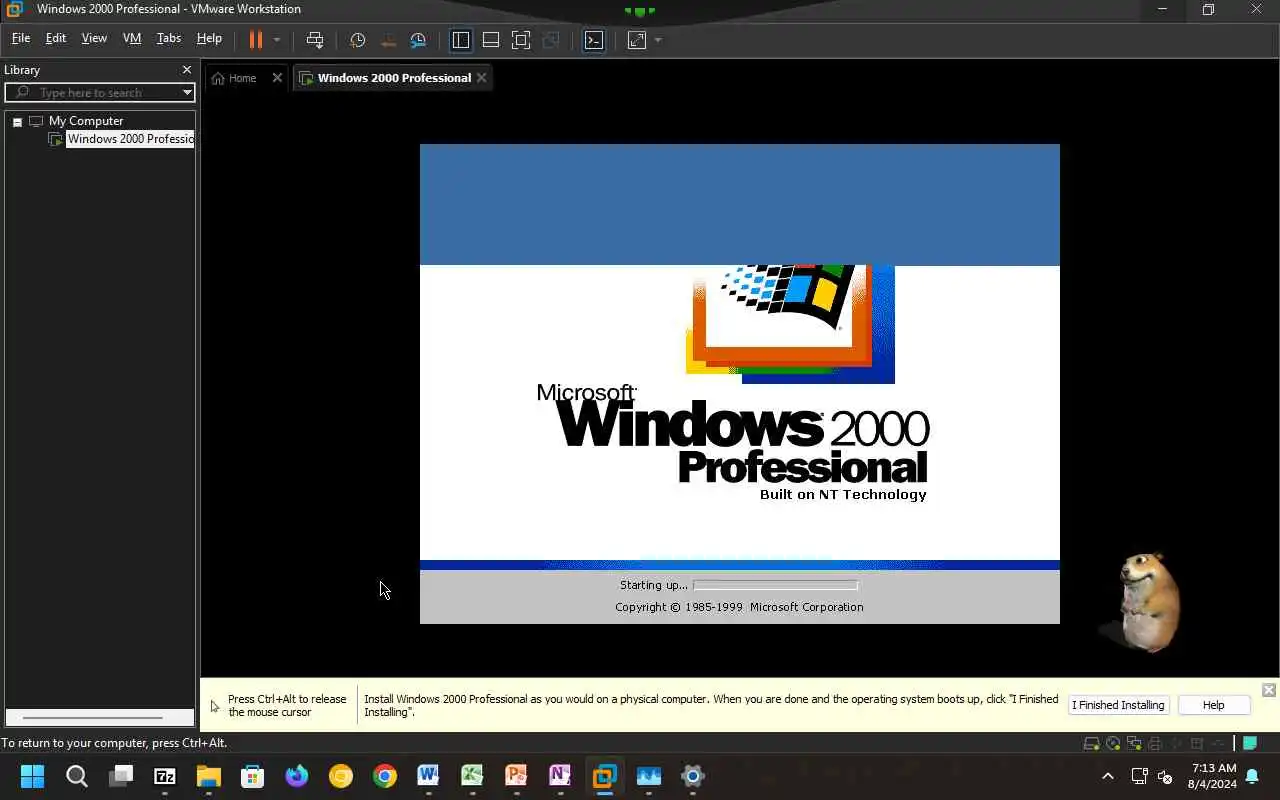Open the Edit menu
Screen dimensions: 1280x800
(56, 38)
